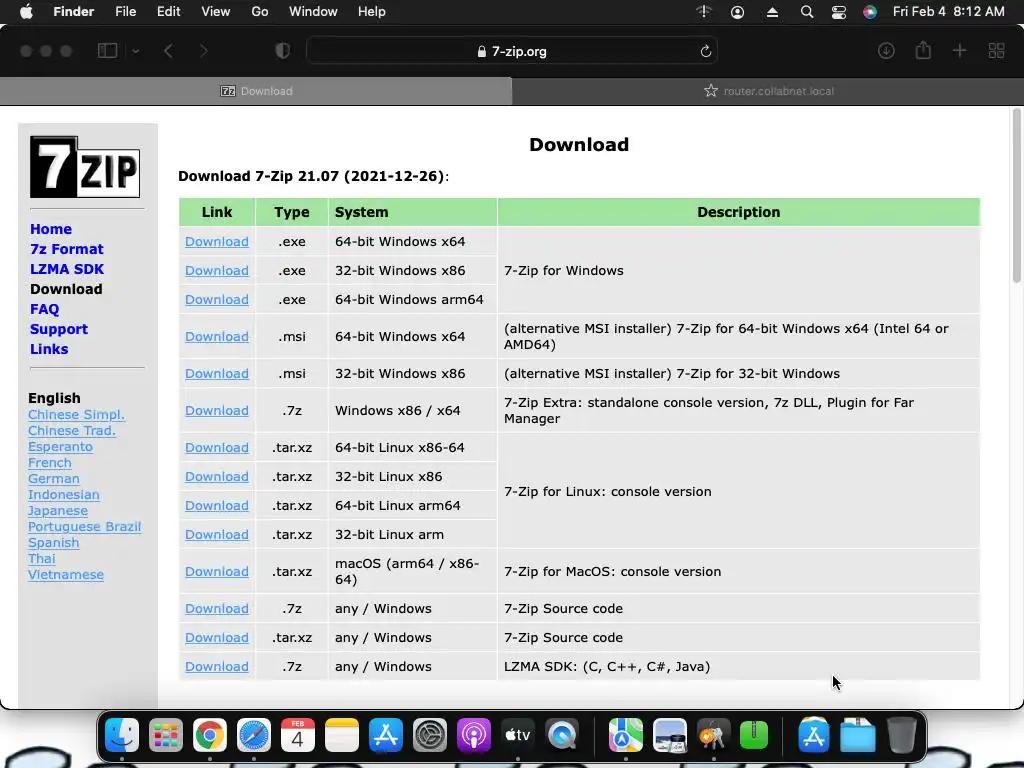Download .tar.xz for macOS arm64 / x86-64

click(x=217, y=571)
